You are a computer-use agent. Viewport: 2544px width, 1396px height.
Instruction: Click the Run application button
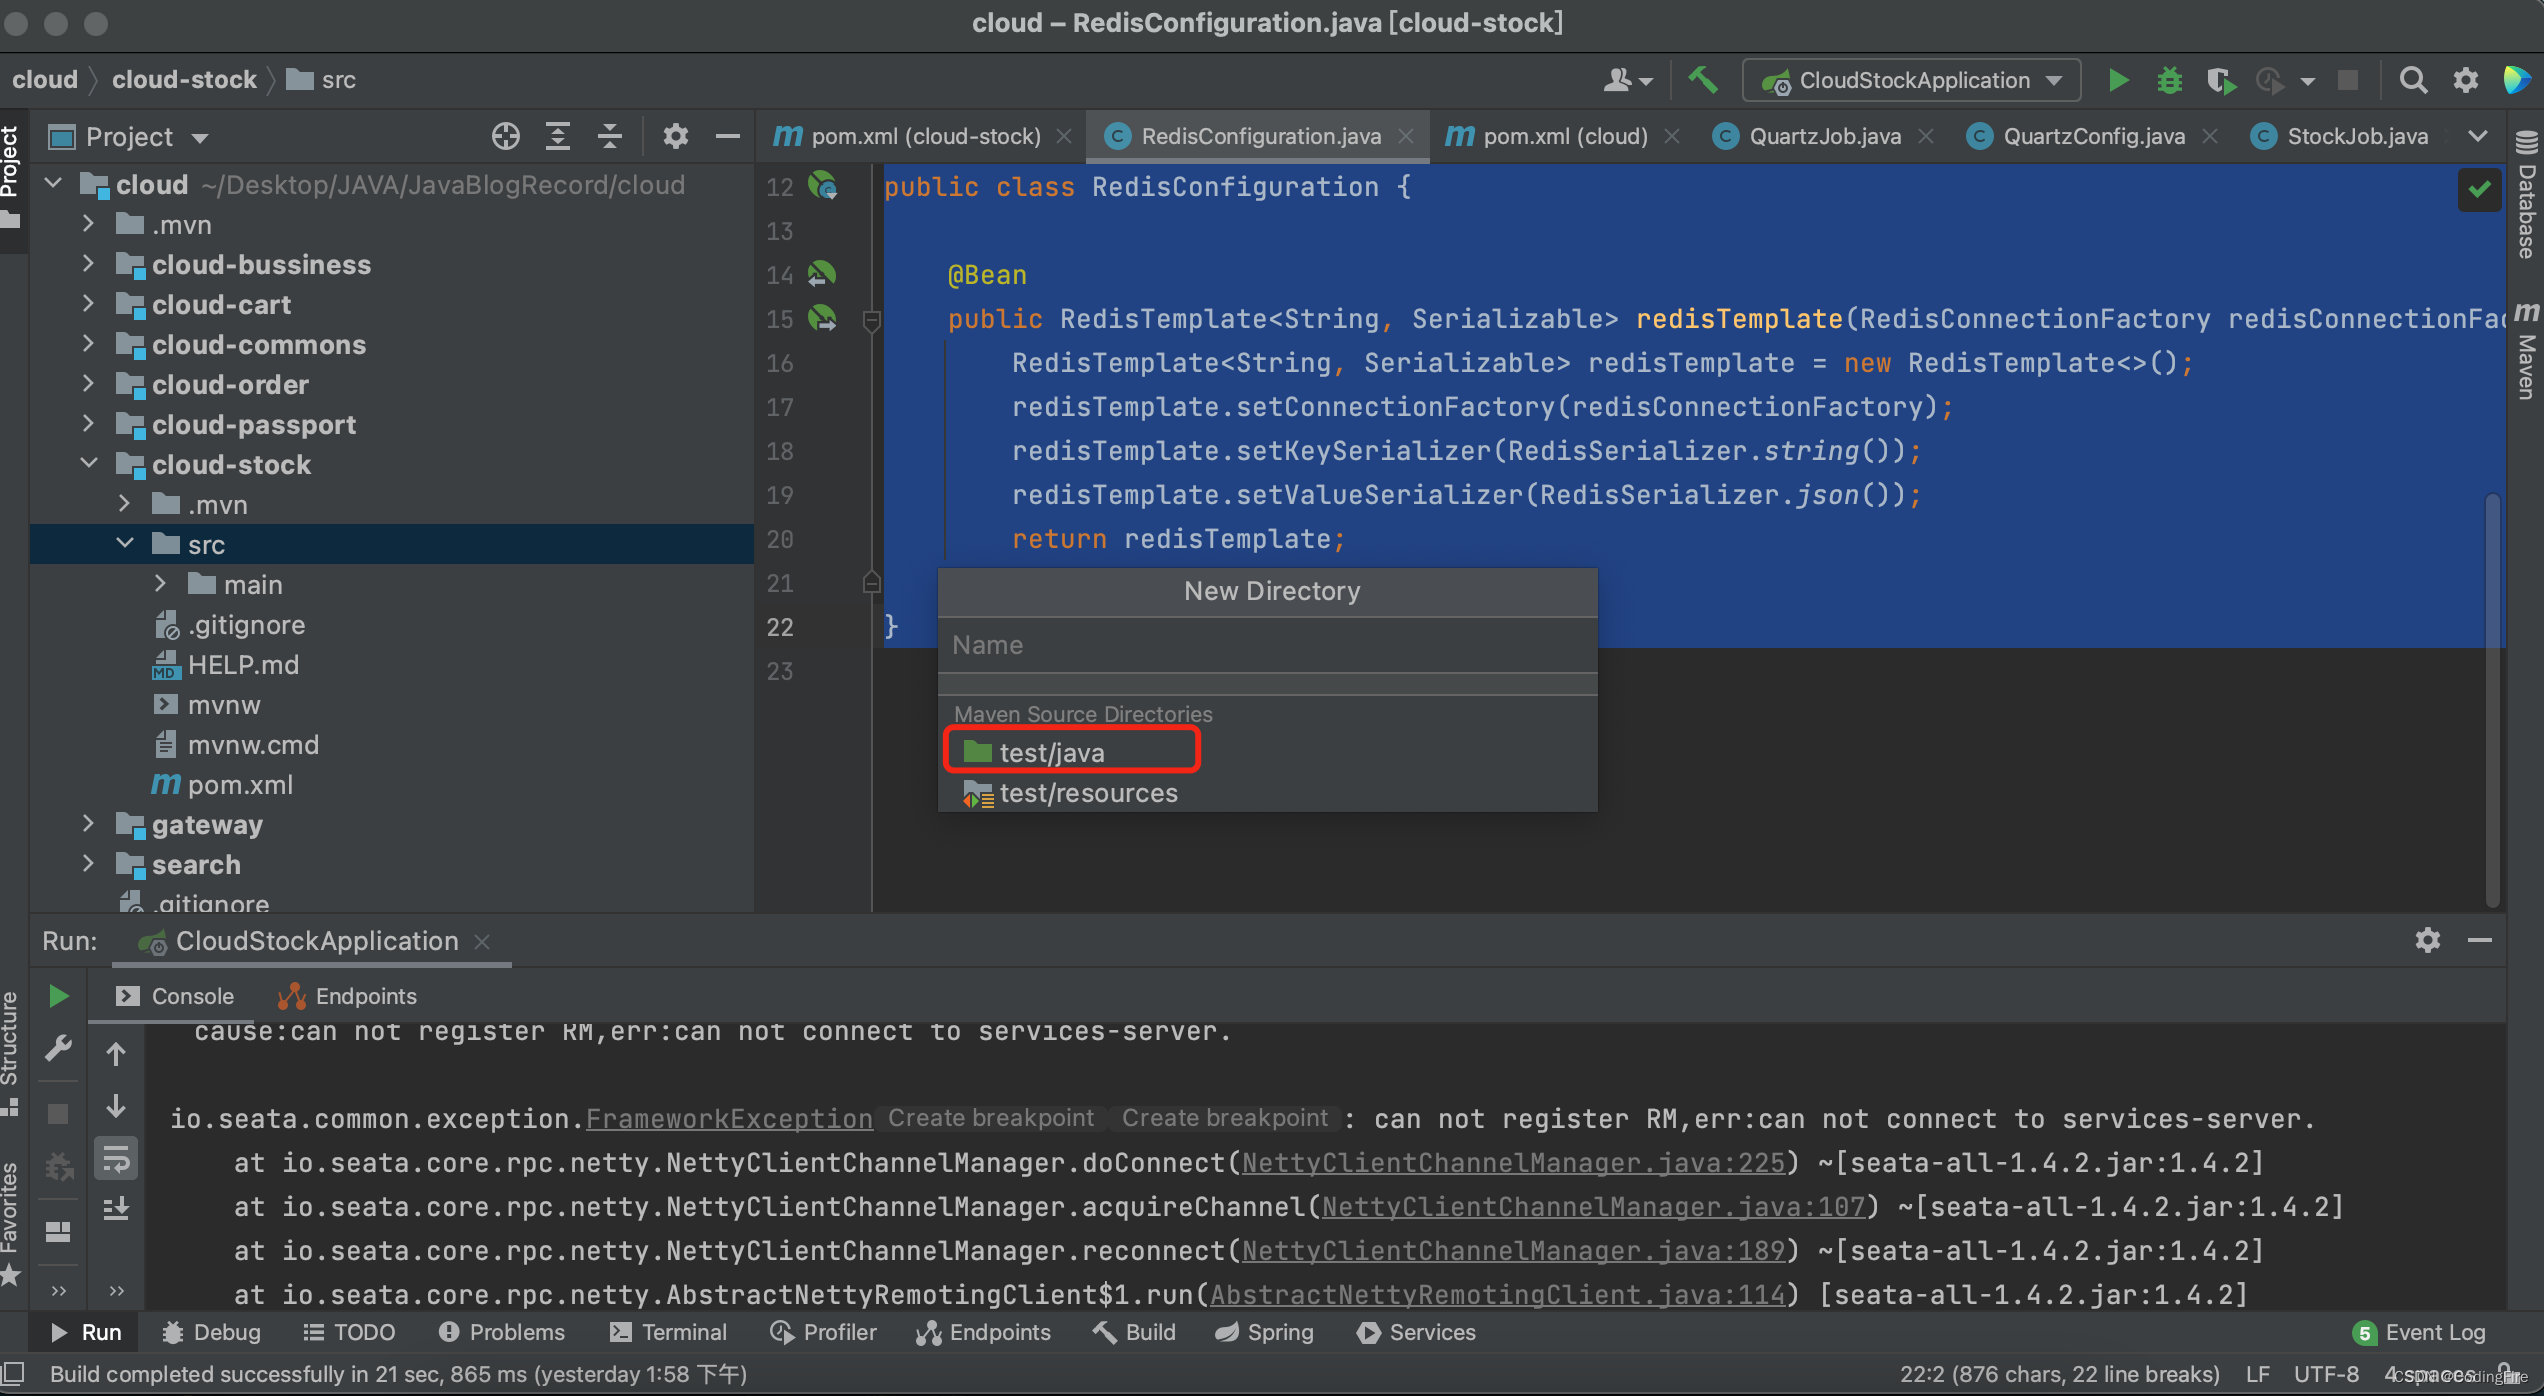pyautogui.click(x=2118, y=79)
